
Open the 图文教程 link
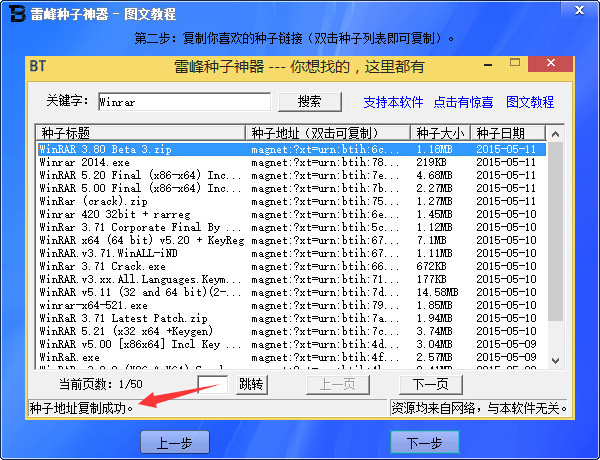pyautogui.click(x=530, y=102)
